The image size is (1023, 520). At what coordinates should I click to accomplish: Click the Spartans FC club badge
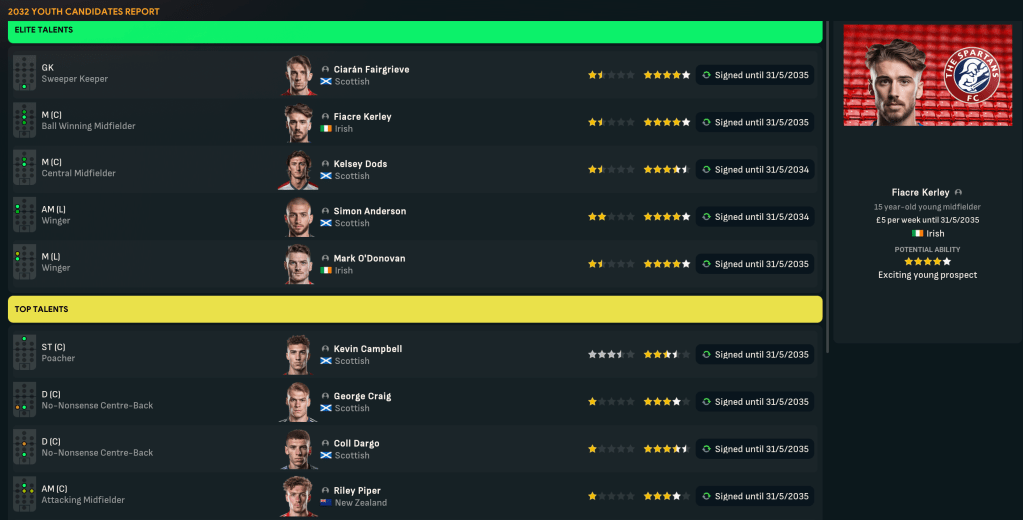[970, 75]
